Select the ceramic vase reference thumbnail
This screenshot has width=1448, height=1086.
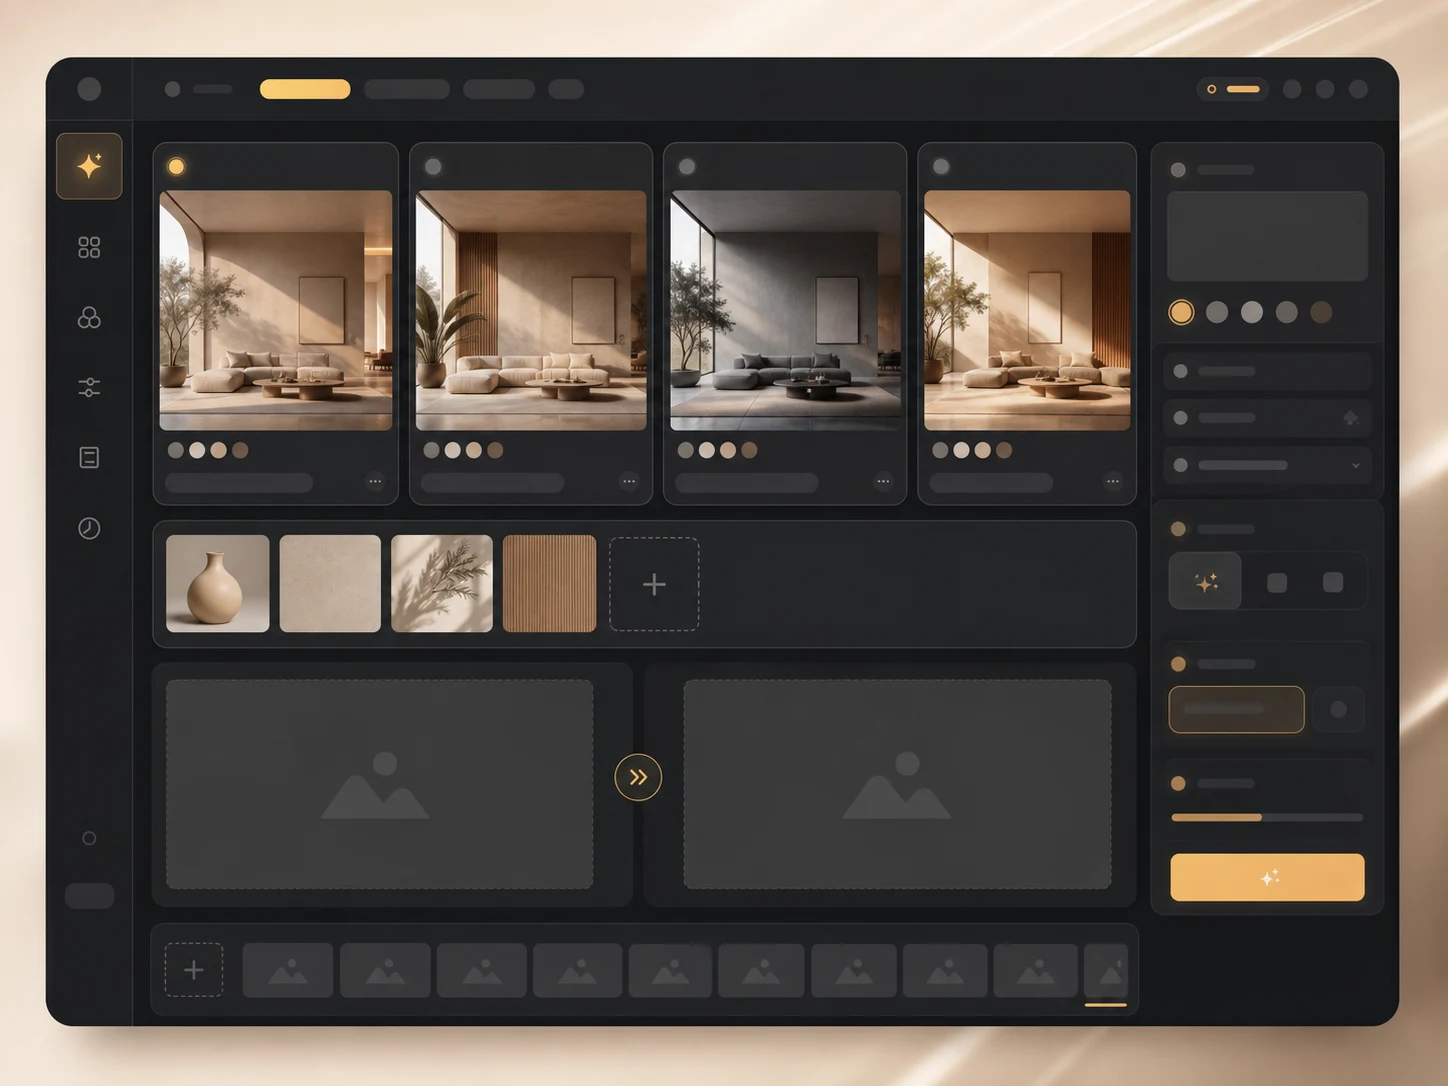218,583
